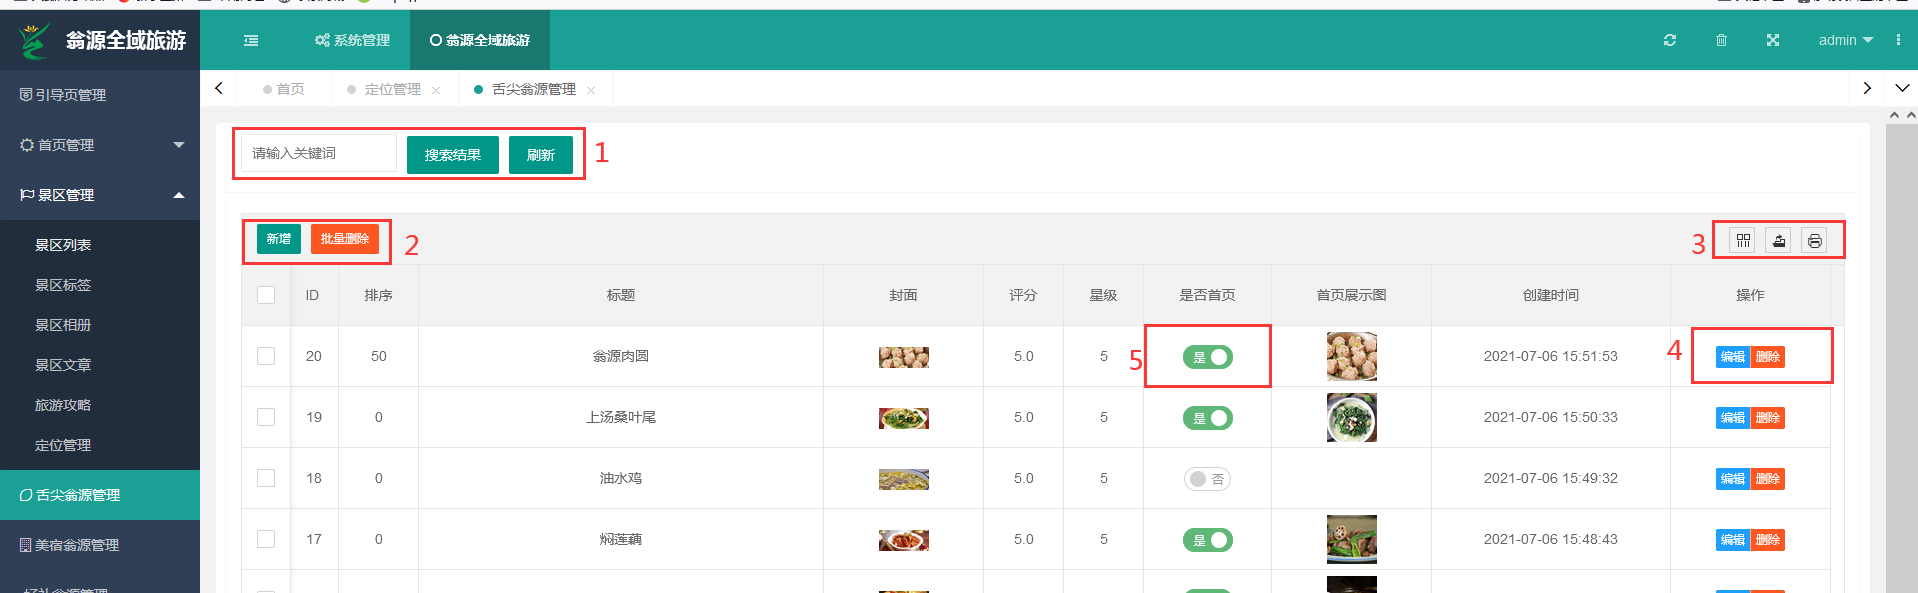Click the 新增 button
Viewport: 1918px width, 593px height.
pos(279,239)
